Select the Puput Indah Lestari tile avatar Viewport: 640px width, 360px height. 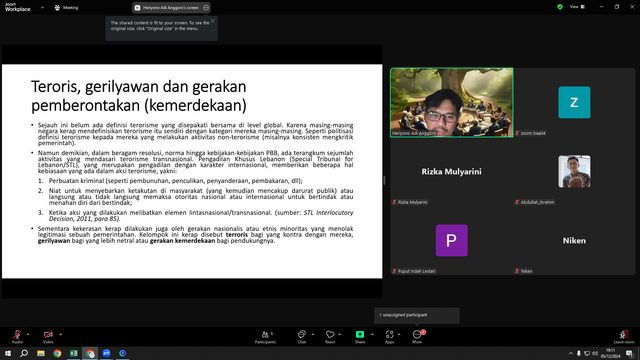[x=451, y=240]
